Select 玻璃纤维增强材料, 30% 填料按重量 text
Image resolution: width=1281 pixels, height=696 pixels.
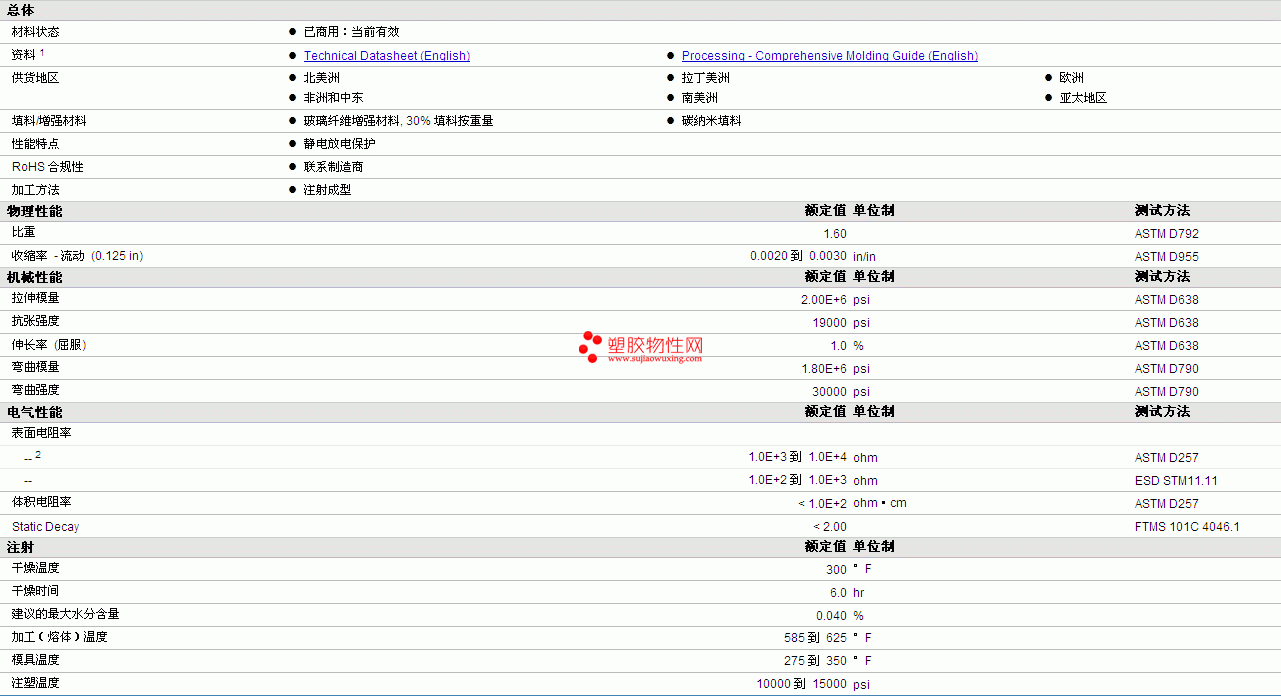pyautogui.click(x=398, y=121)
